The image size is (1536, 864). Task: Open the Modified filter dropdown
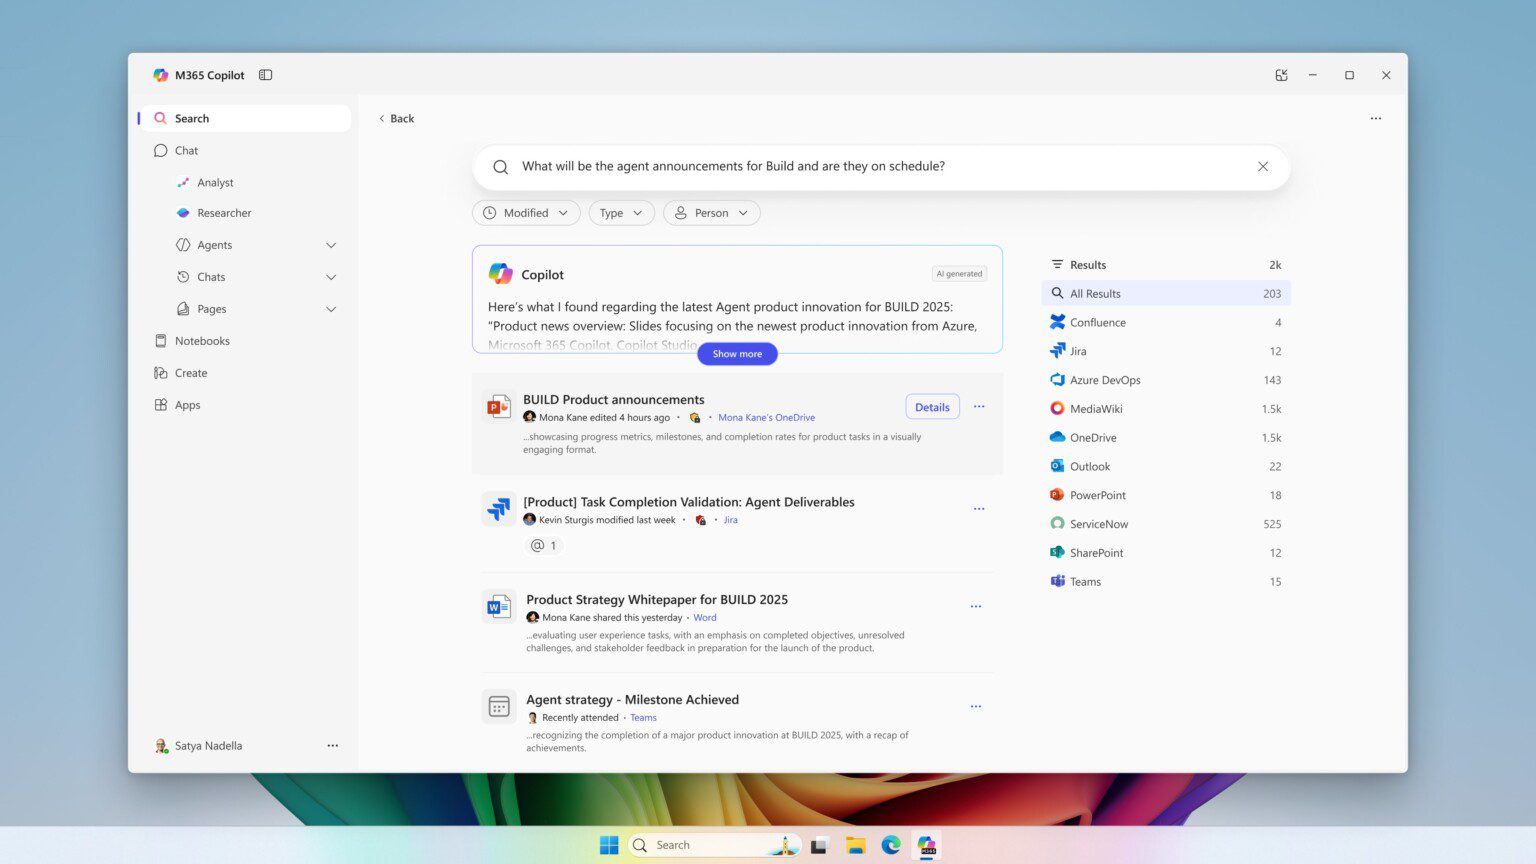click(x=526, y=213)
